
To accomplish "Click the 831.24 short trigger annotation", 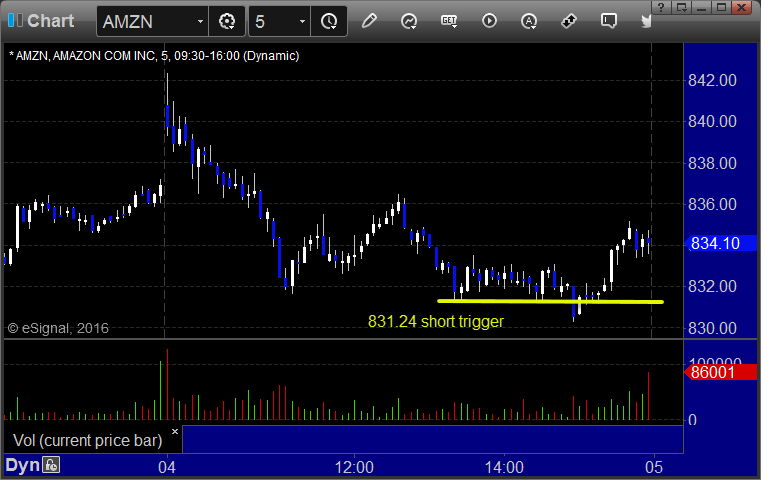I will click(x=436, y=321).
